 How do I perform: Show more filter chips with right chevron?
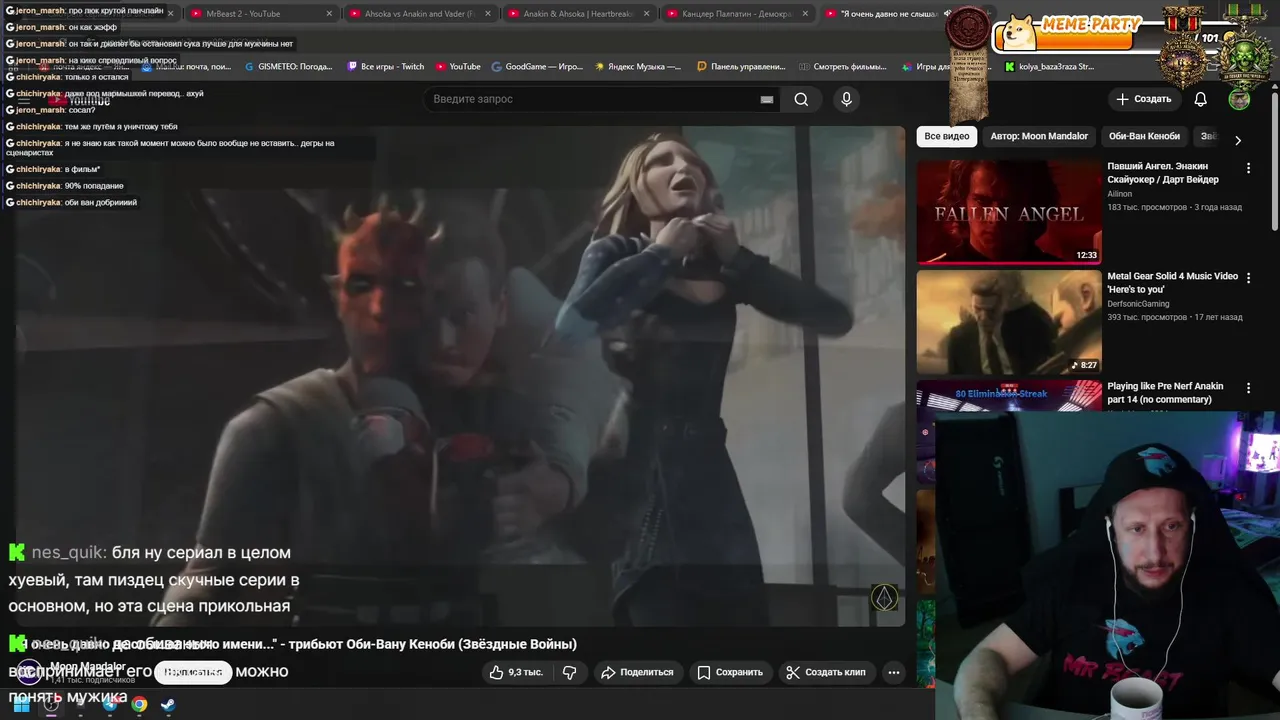point(1238,140)
